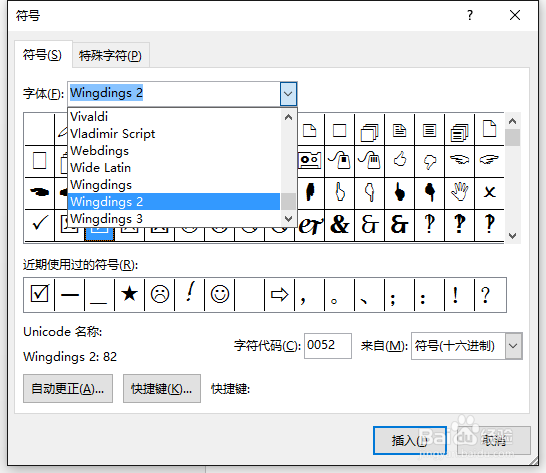
Task: Choose recently used upright exclamation mark
Action: 459,295
